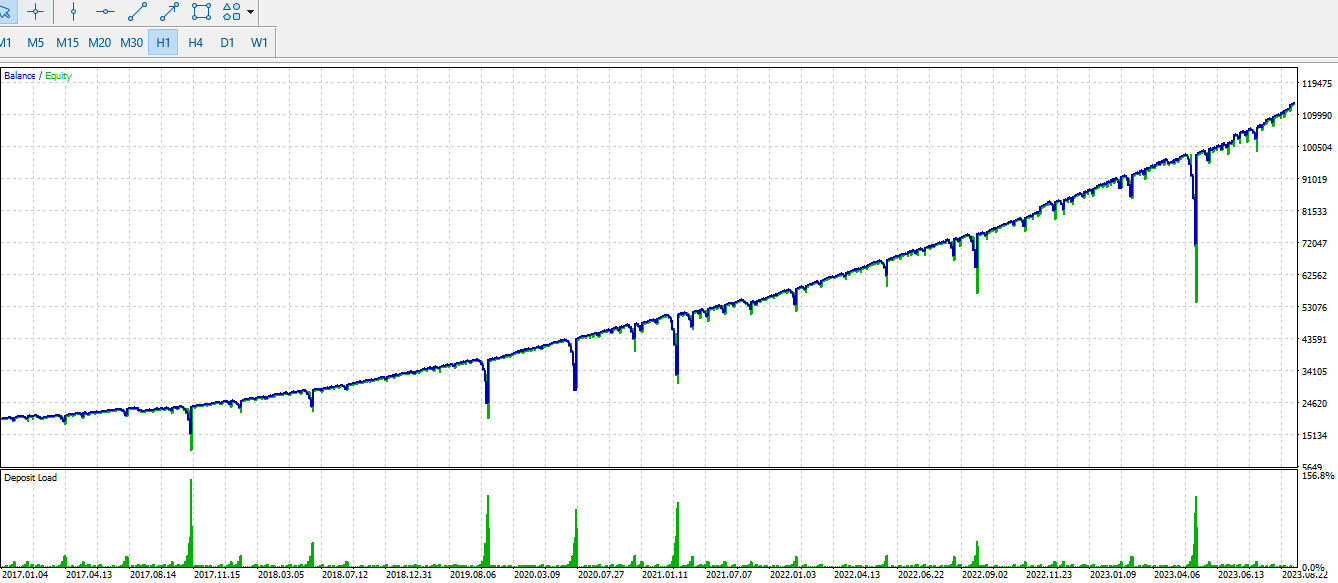Click the 2022.04.13 date label
The image size is (1338, 583).
click(x=857, y=575)
